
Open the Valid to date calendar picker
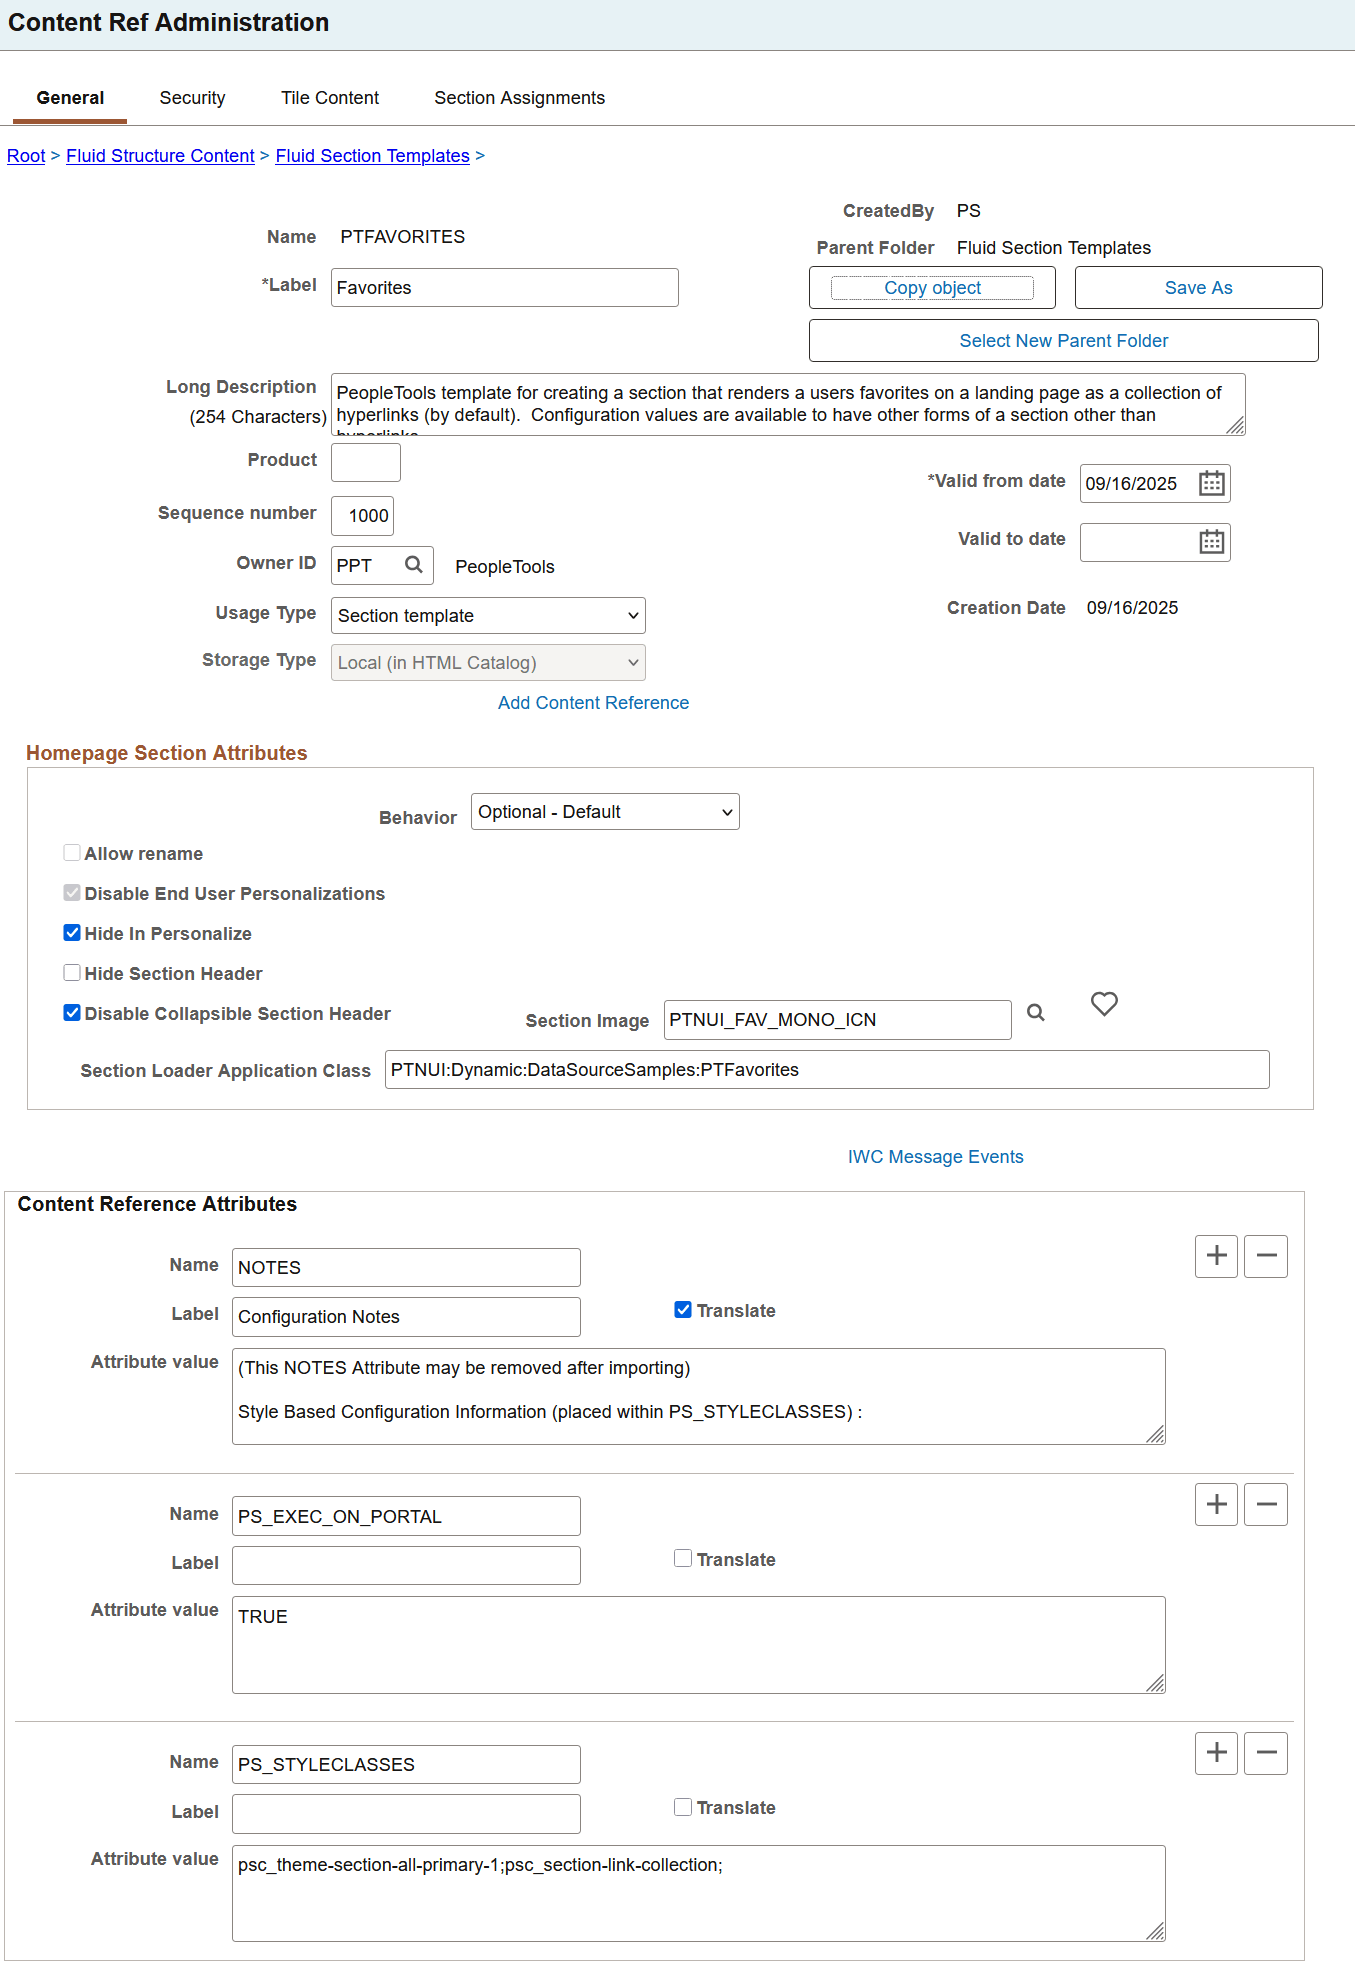click(1210, 542)
